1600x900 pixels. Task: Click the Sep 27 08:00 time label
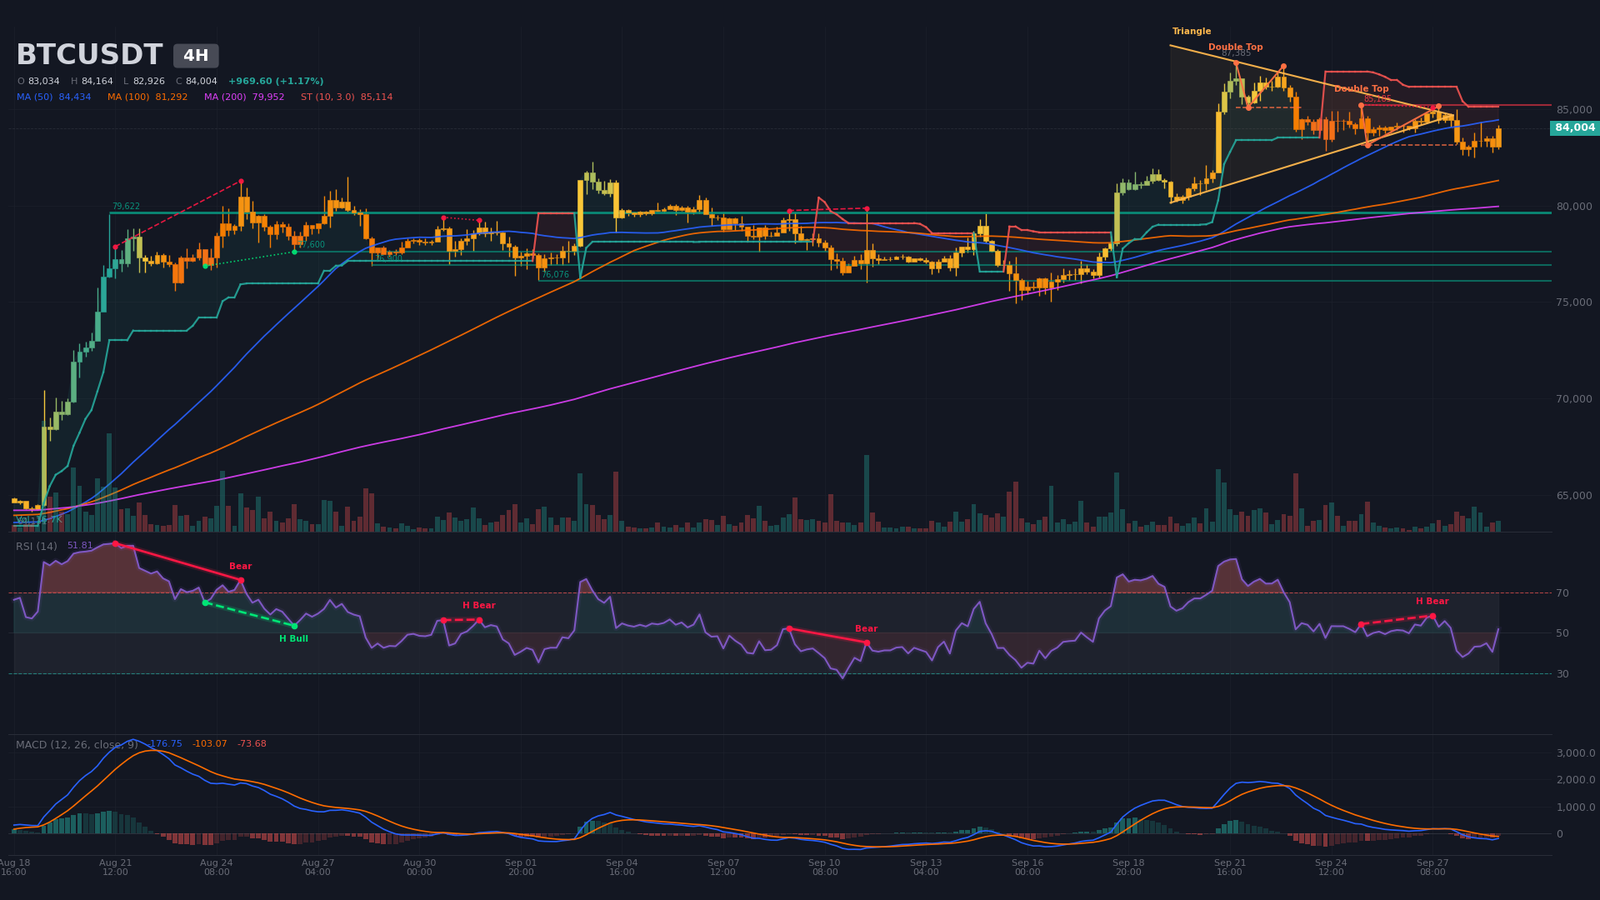pyautogui.click(x=1432, y=867)
